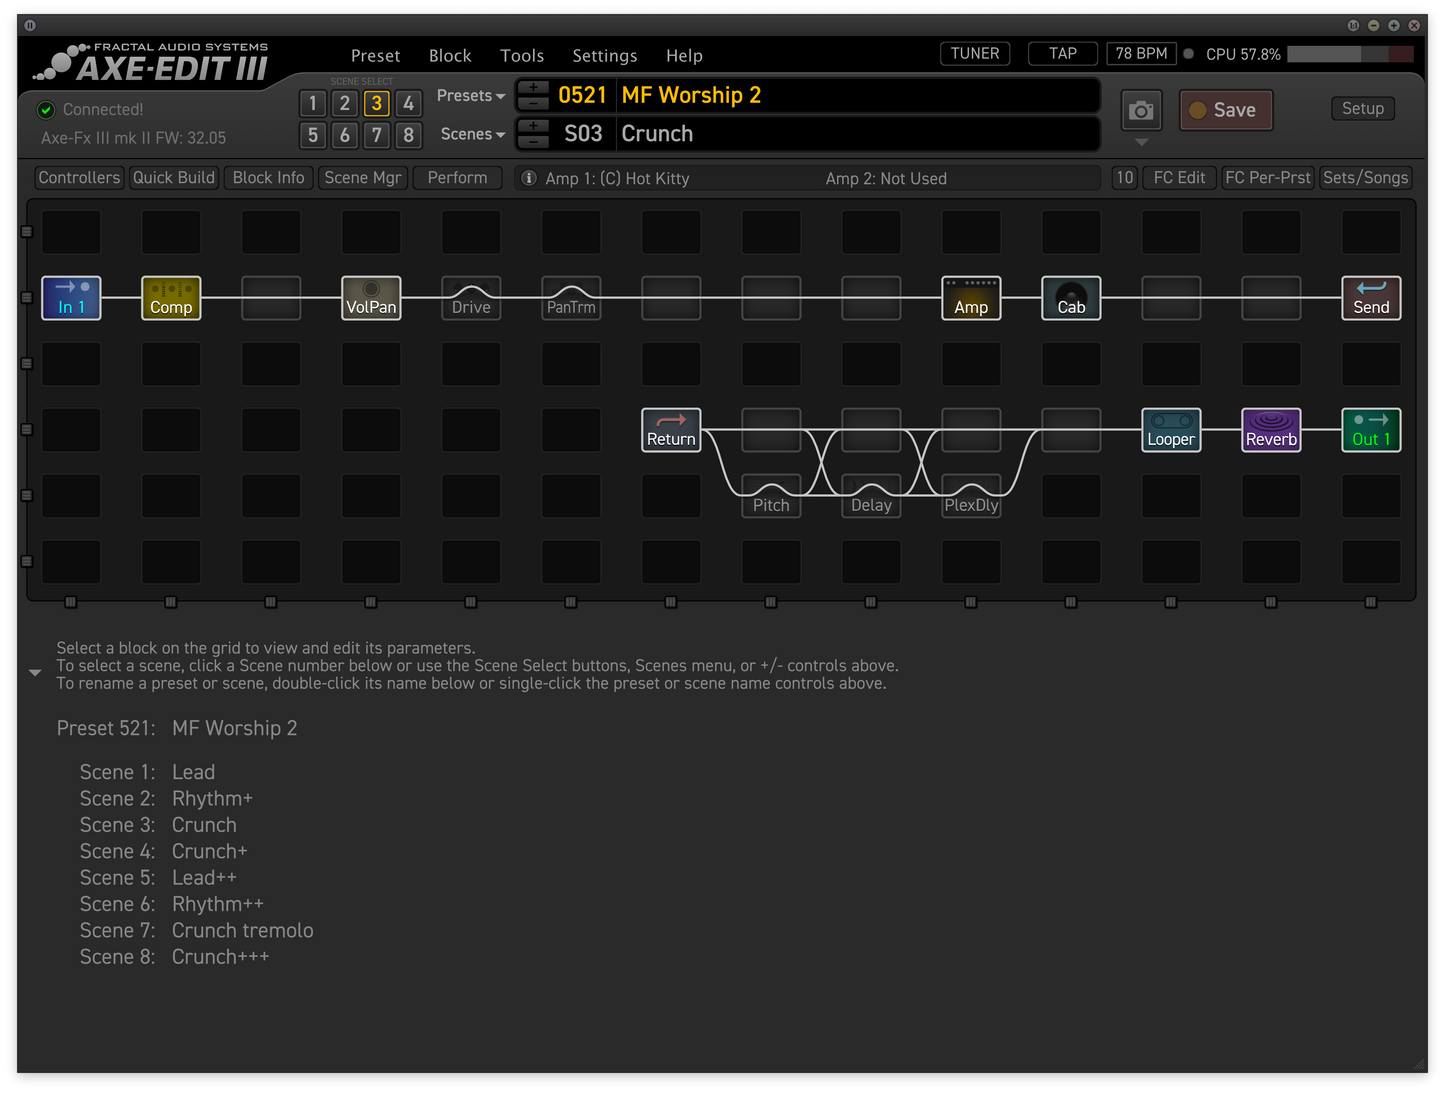
Task: Click the CPU usage meter bar
Action: (1350, 54)
